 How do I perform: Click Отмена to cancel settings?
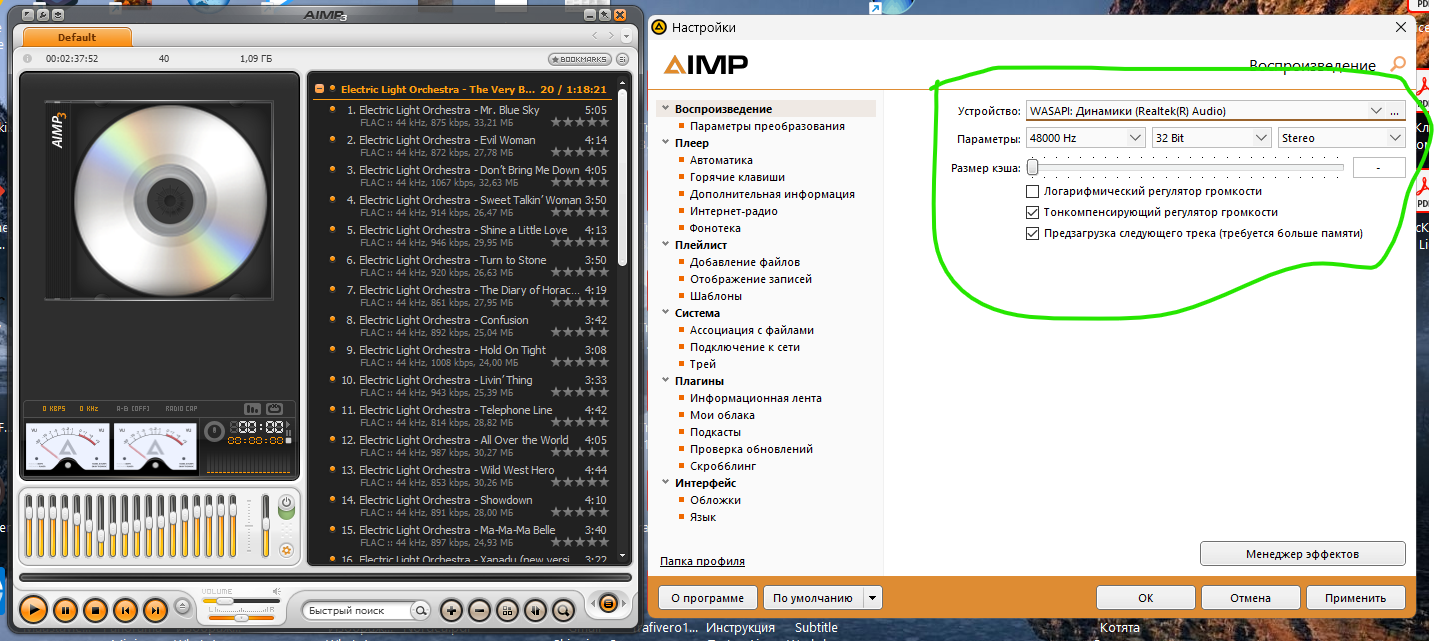pos(1250,598)
